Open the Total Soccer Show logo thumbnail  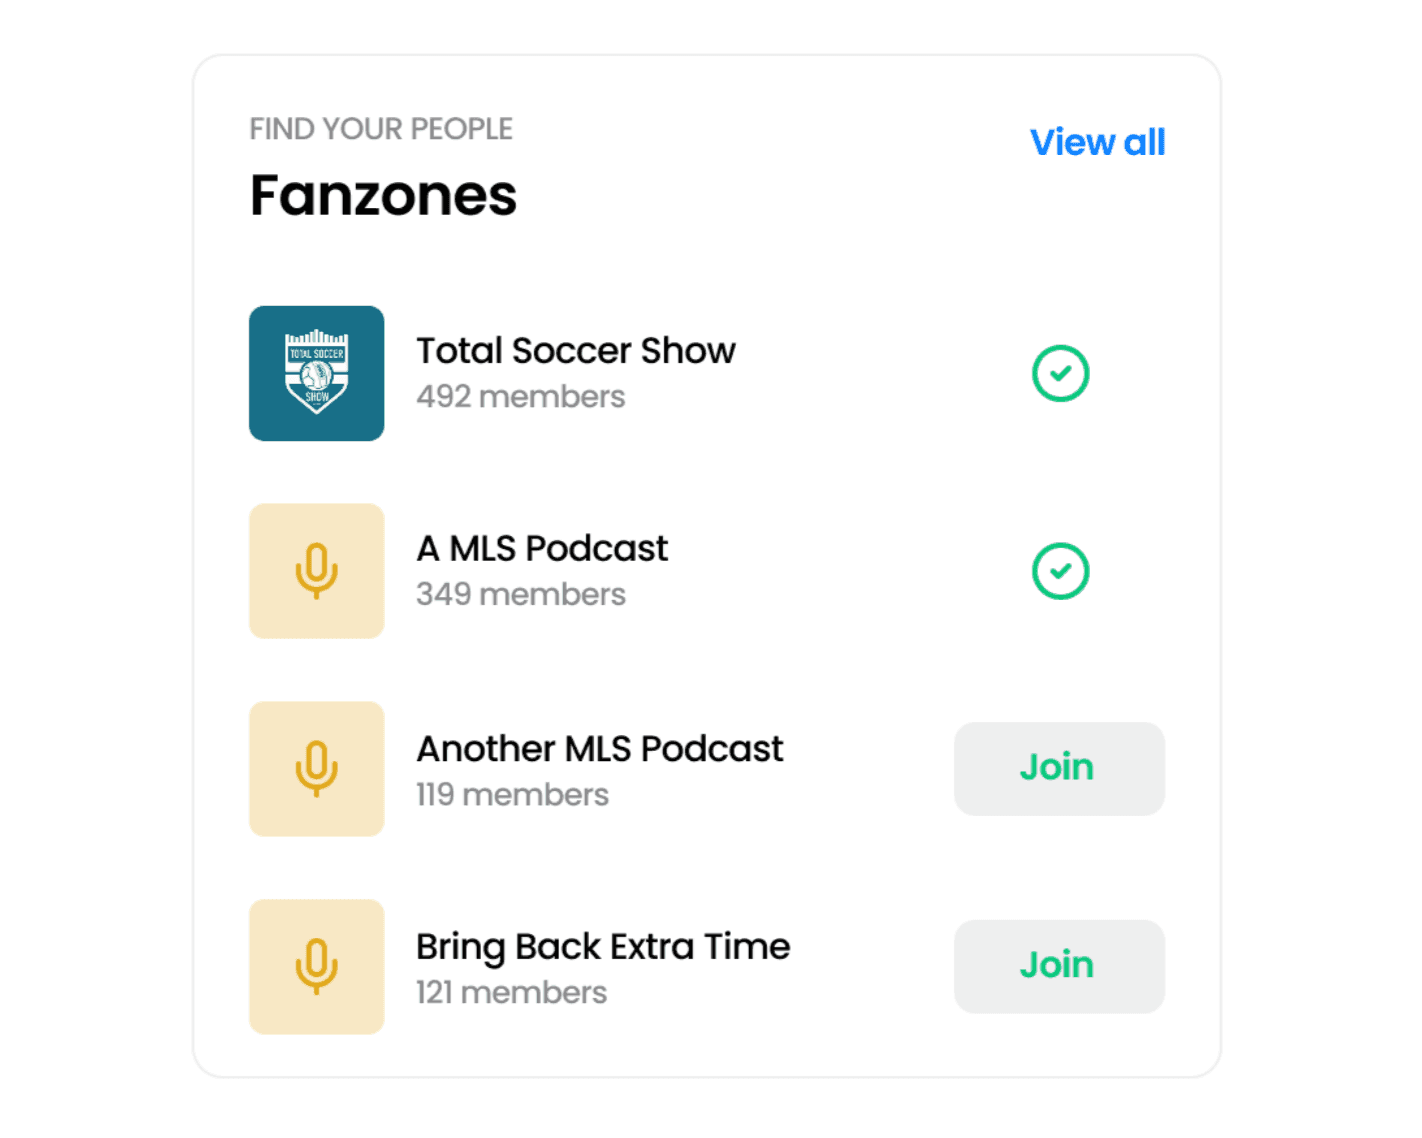[316, 373]
